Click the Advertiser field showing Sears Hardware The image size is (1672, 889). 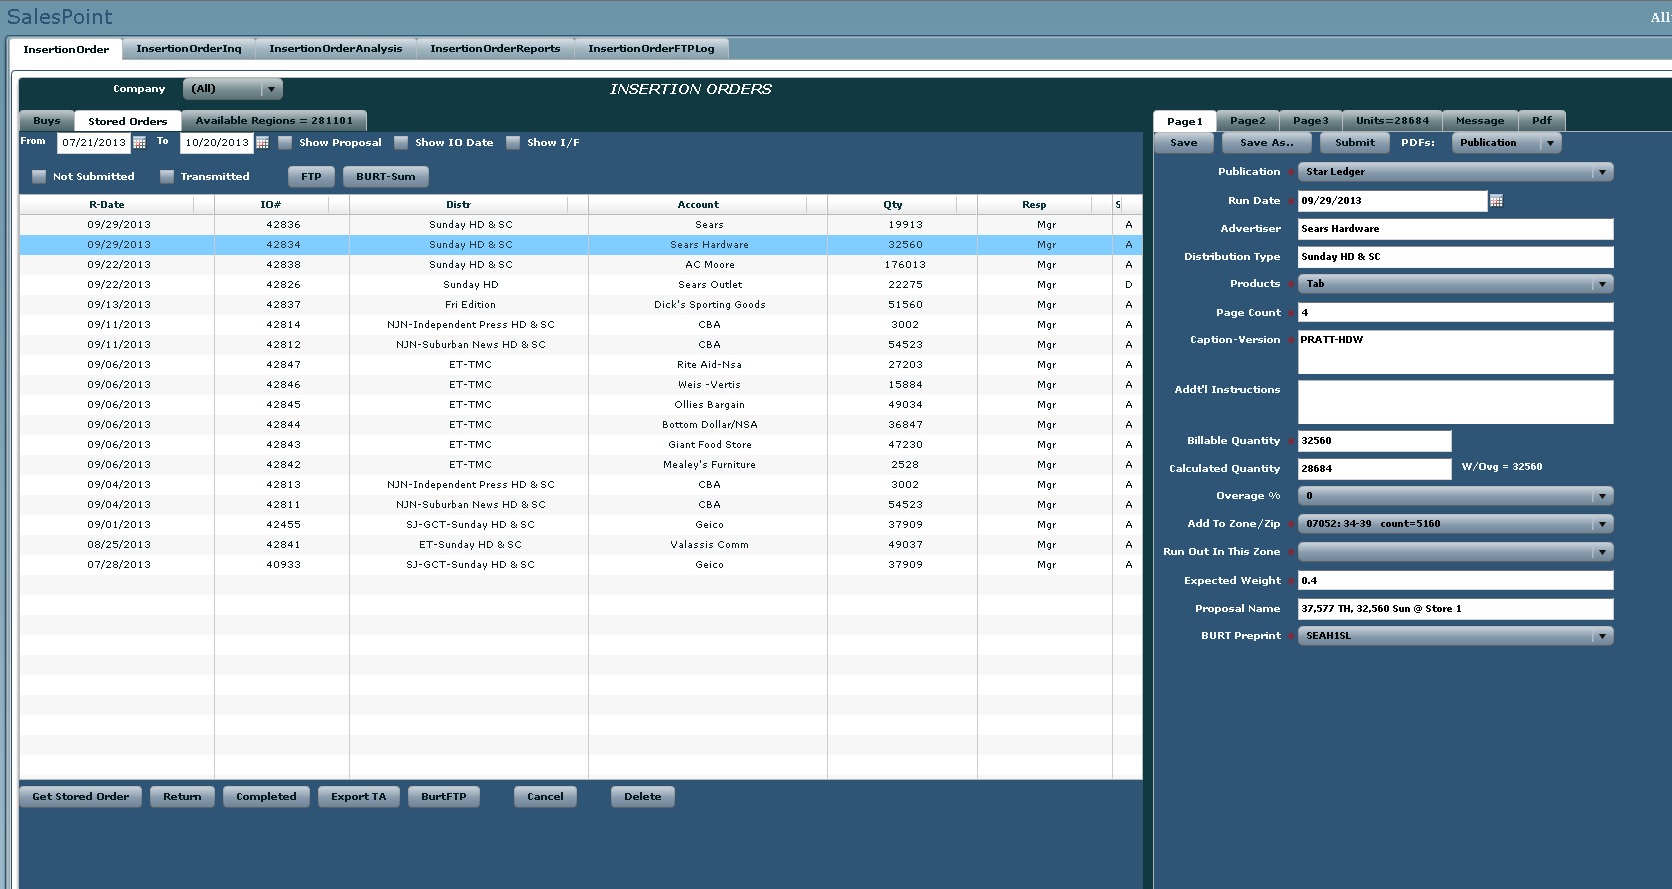[x=1455, y=229]
